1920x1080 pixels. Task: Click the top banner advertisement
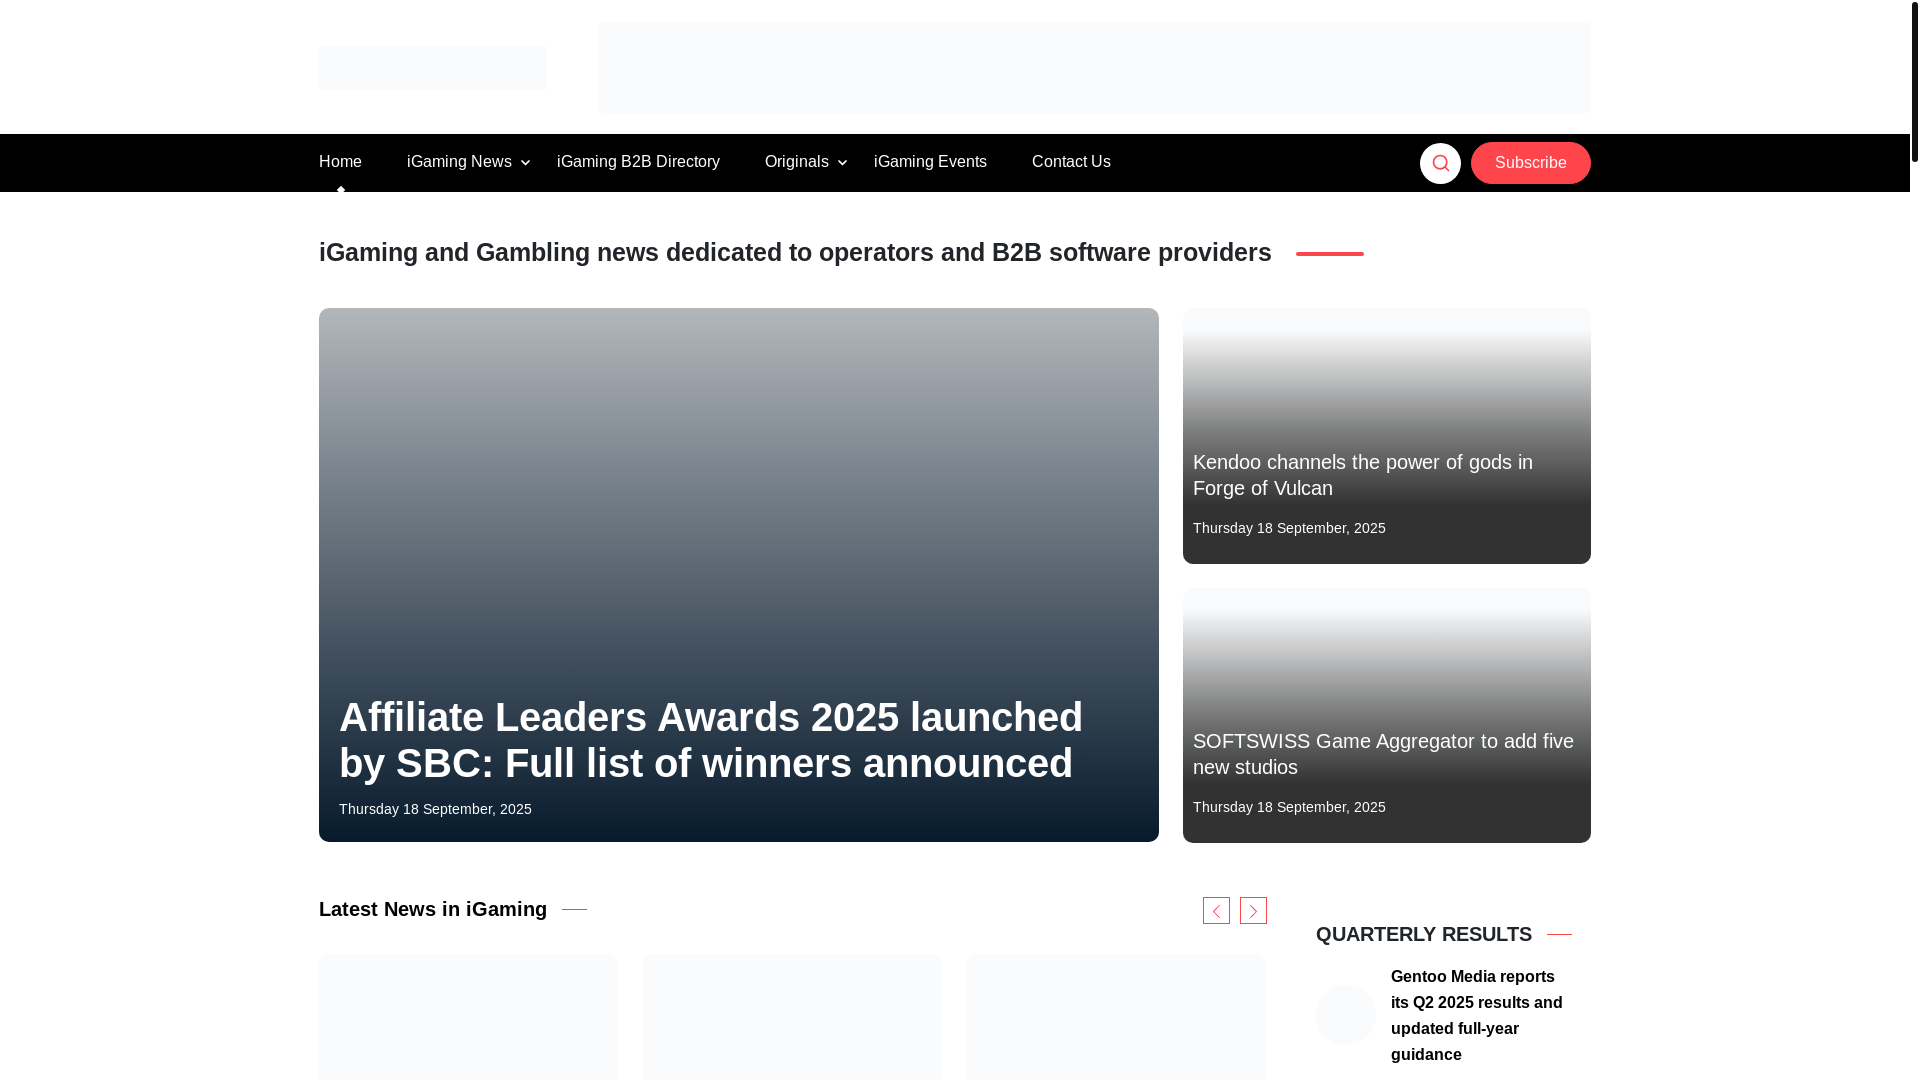click(x=1095, y=67)
